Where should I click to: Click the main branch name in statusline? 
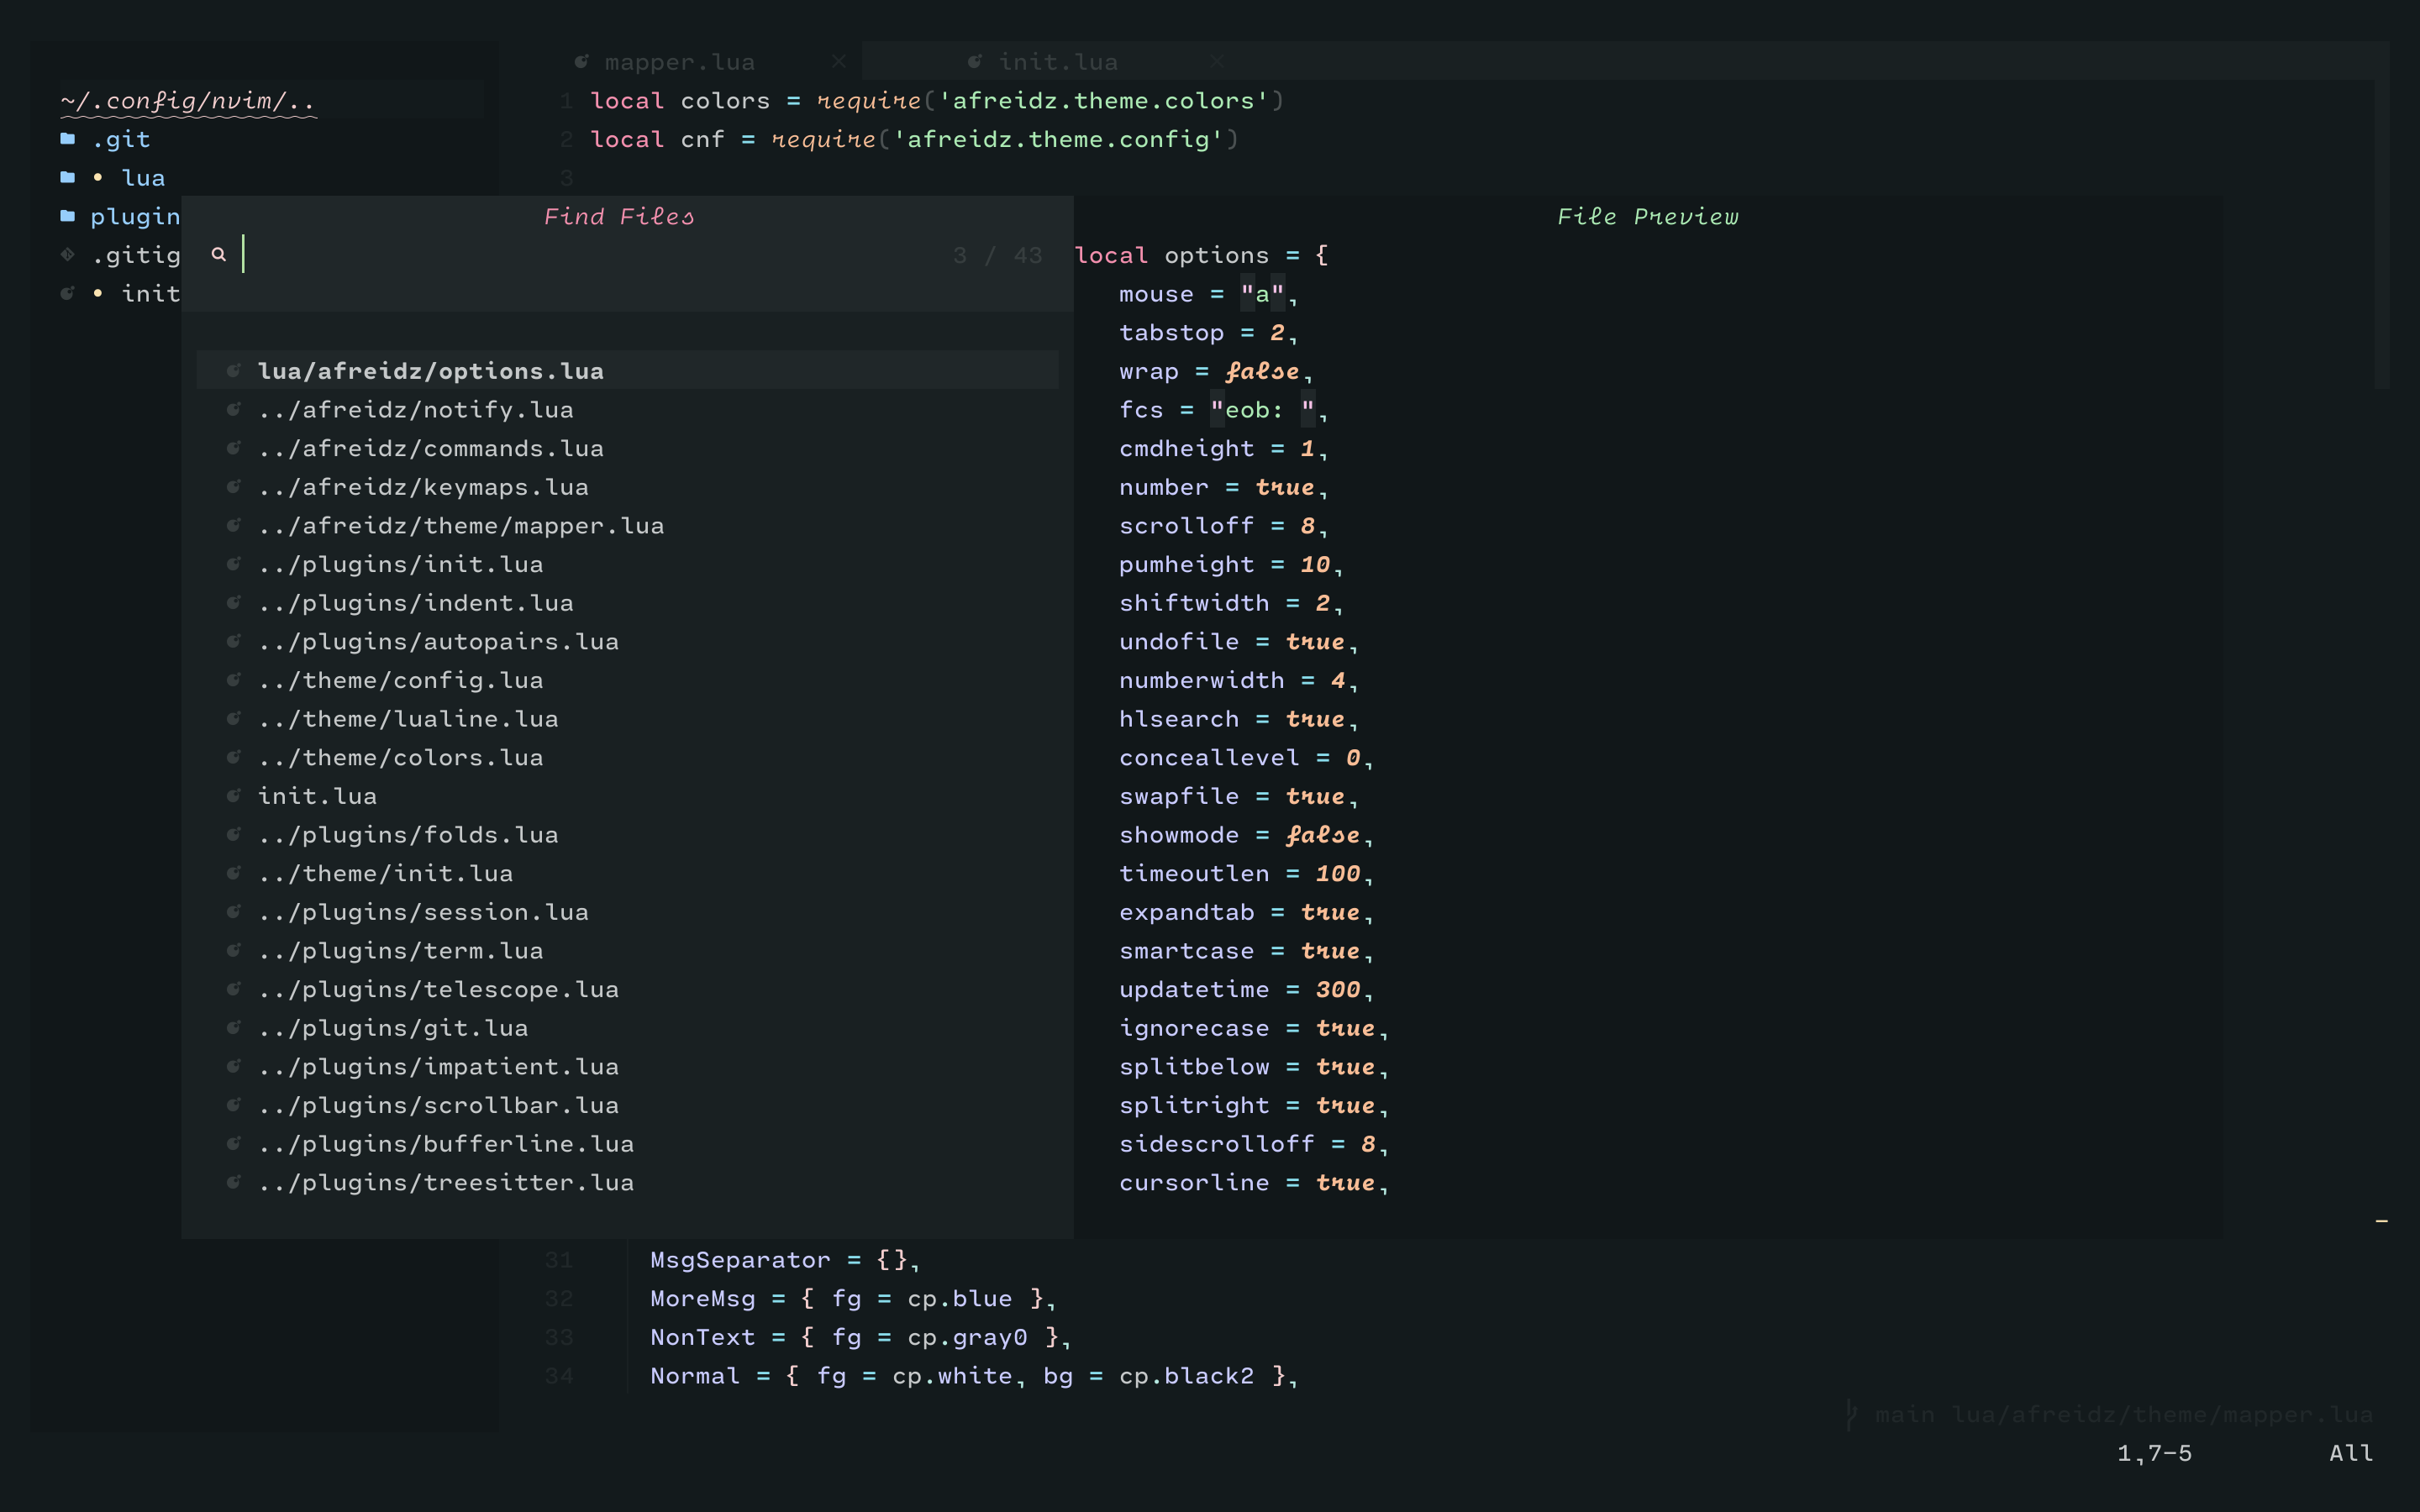pyautogui.click(x=1904, y=1415)
